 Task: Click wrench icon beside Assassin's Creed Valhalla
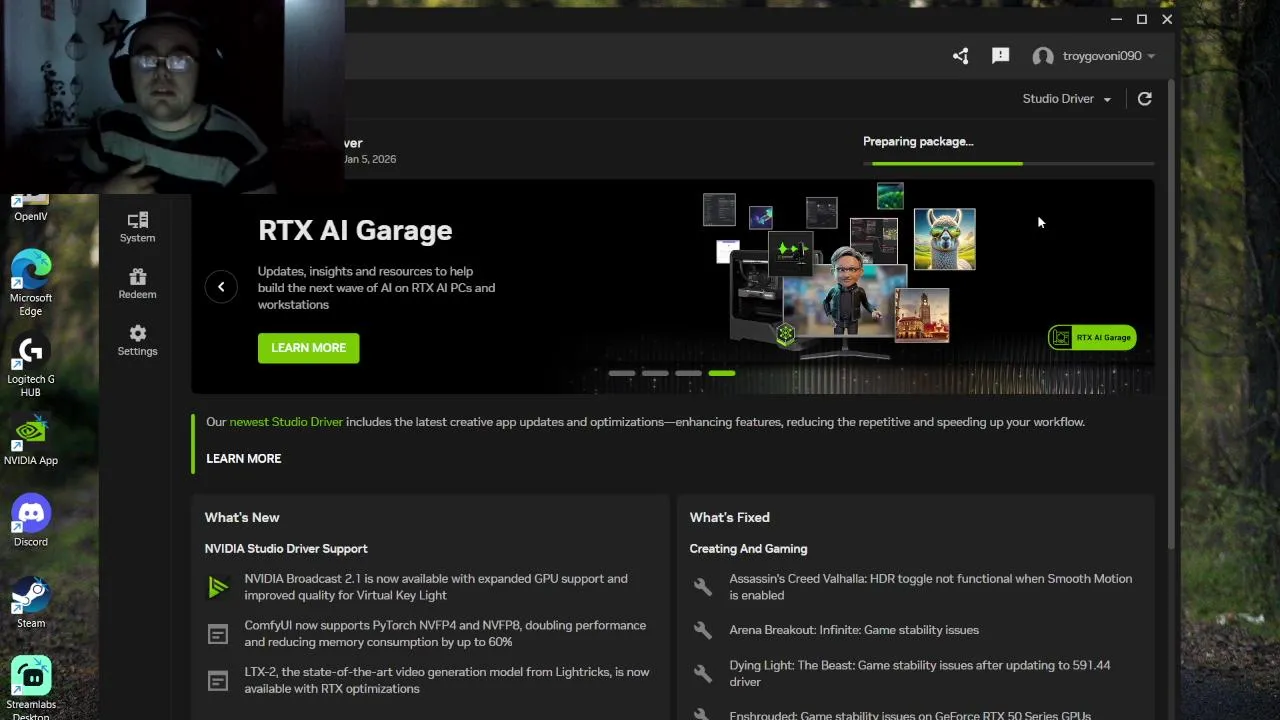[703, 587]
